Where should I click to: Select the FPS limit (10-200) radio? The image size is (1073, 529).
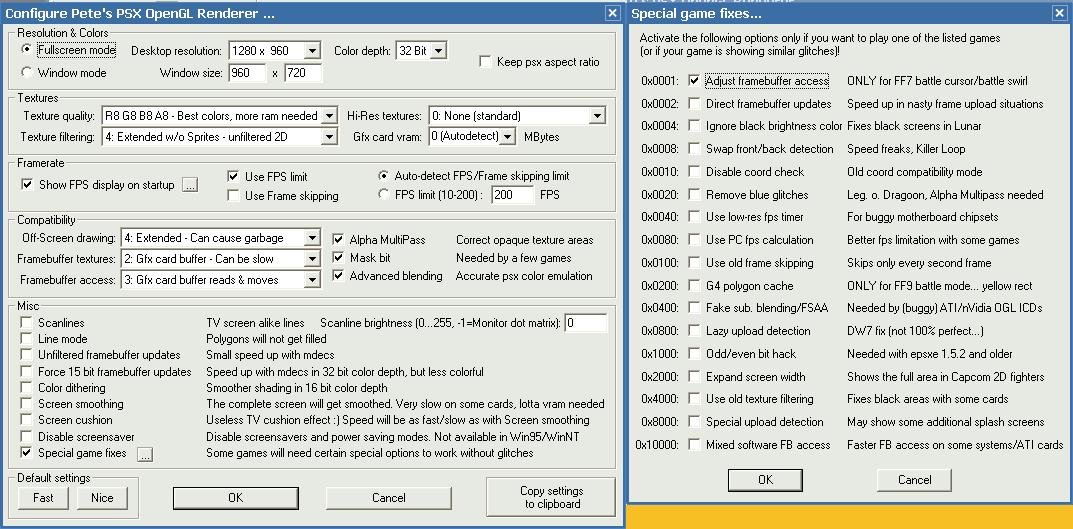click(x=384, y=194)
